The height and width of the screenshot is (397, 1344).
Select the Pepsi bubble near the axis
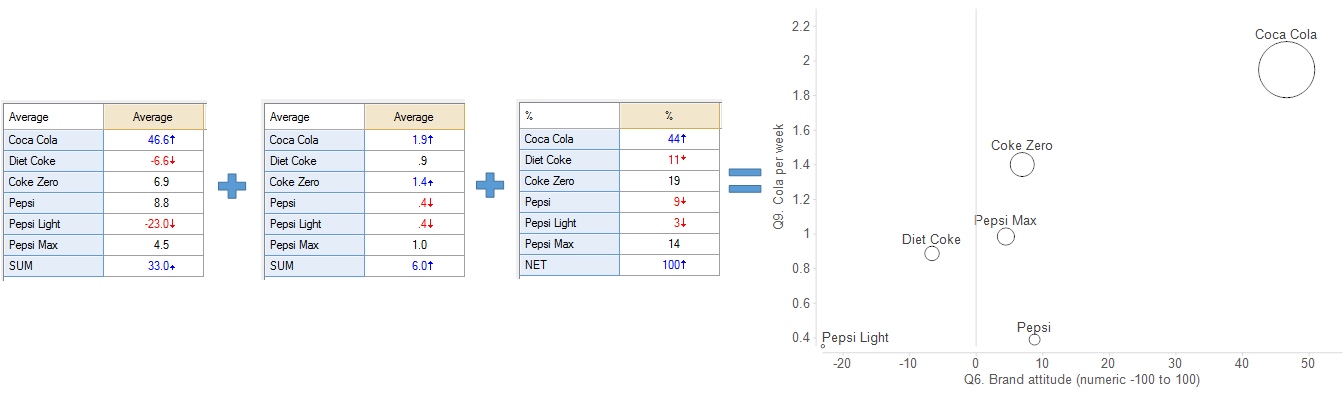(x=1034, y=340)
